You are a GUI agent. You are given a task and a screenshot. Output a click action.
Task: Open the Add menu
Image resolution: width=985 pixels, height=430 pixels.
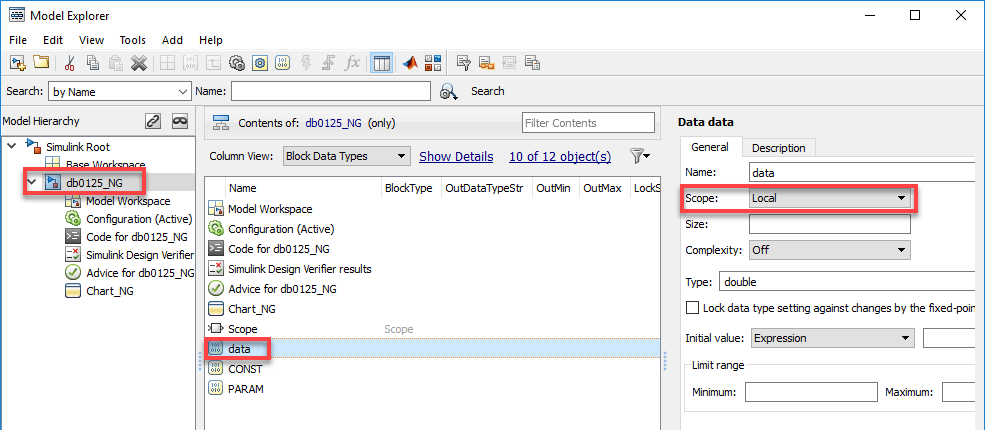click(172, 40)
